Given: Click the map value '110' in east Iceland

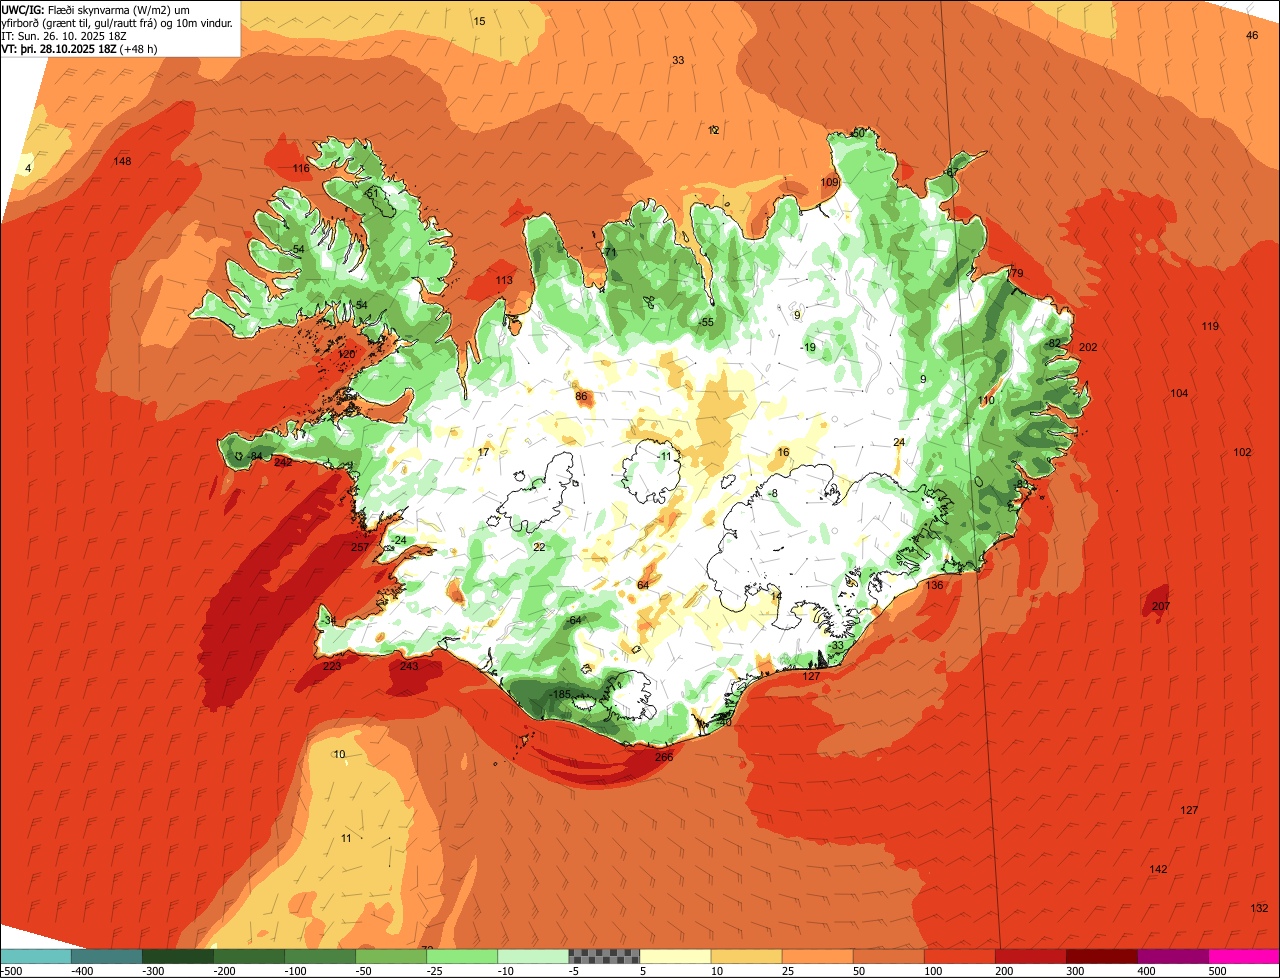Looking at the screenshot, I should coord(986,400).
